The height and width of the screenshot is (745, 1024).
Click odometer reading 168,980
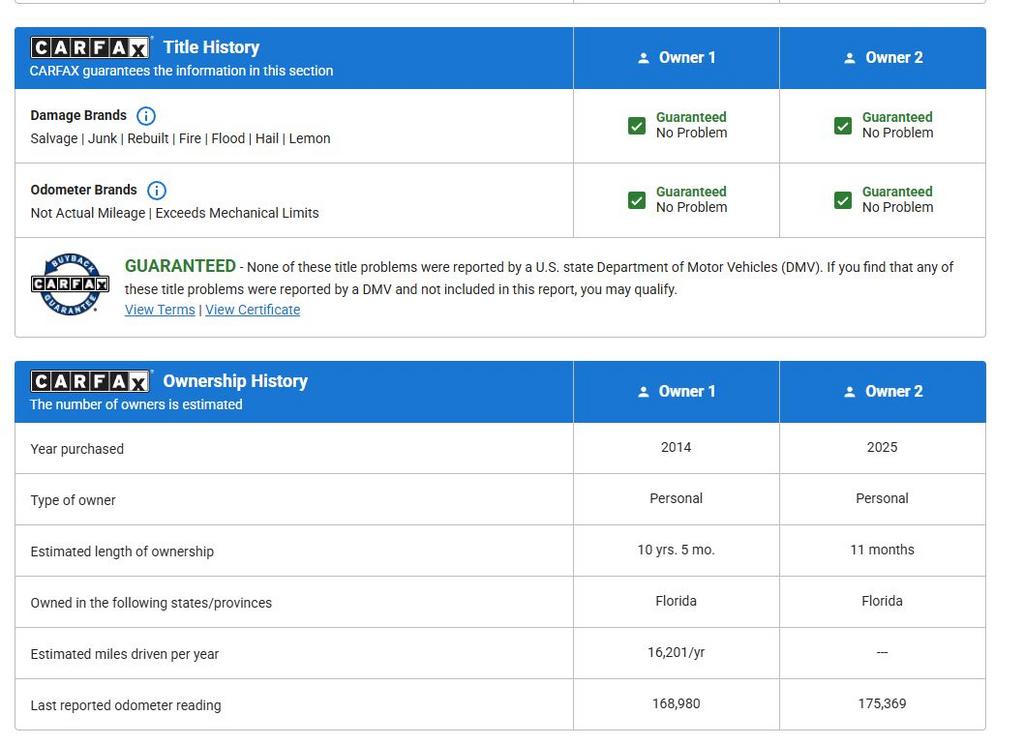[x=676, y=704]
